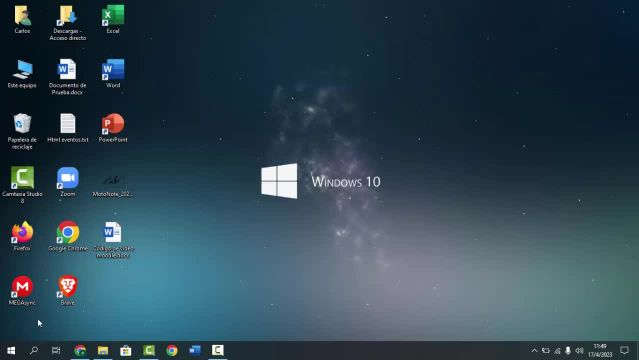Select the Papelera de reciclaje icon
Screen dimensions: 639x360
tap(22, 131)
